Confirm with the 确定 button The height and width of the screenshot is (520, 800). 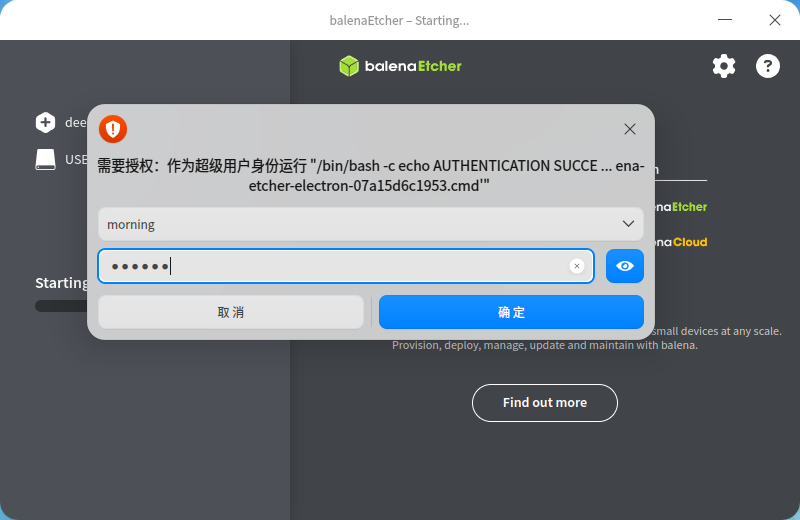[x=511, y=312]
